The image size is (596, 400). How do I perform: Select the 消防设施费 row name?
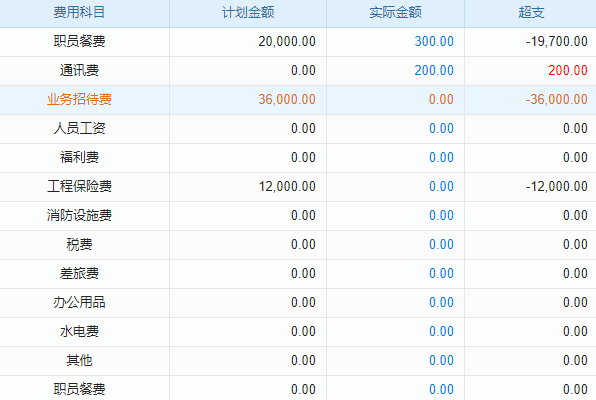[79, 215]
